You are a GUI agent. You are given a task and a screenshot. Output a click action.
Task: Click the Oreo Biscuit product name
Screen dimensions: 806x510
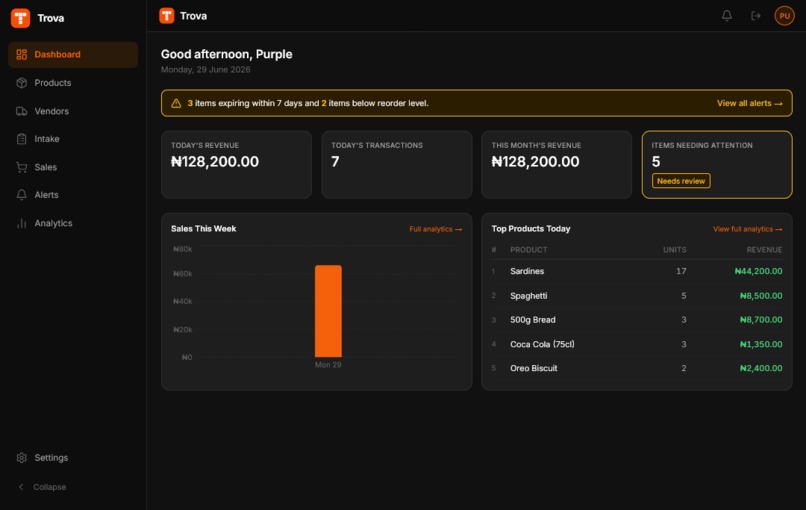[534, 368]
